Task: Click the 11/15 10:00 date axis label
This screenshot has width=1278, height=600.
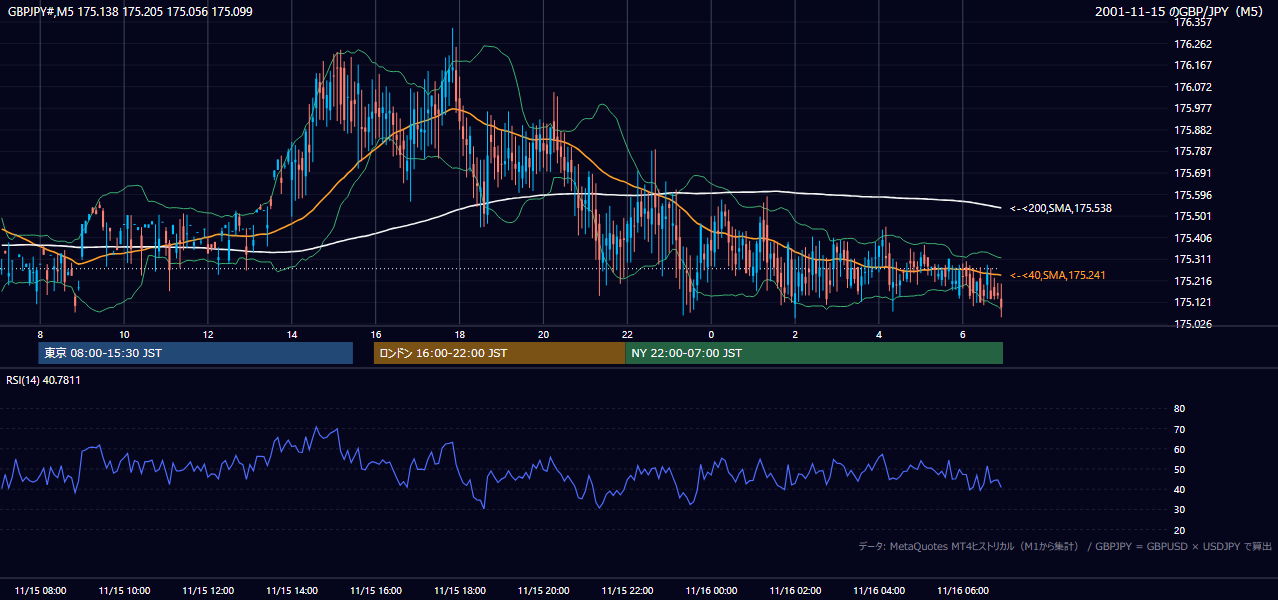Action: tap(125, 590)
